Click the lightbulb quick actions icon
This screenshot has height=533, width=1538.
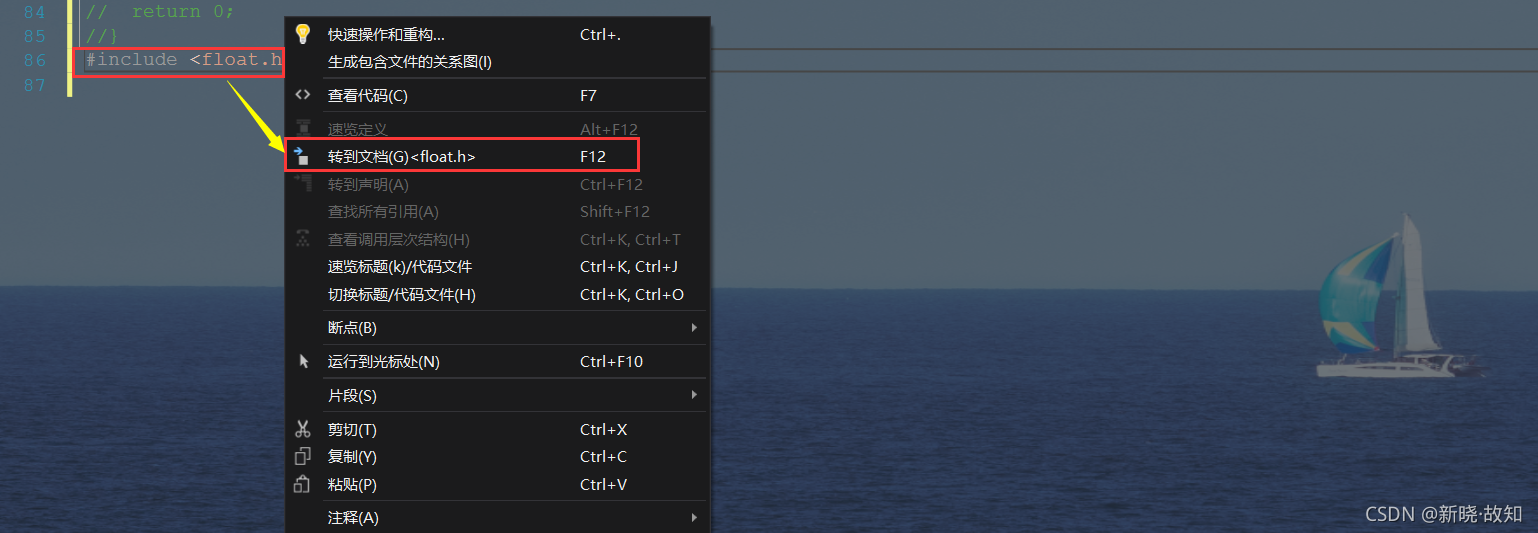point(302,34)
